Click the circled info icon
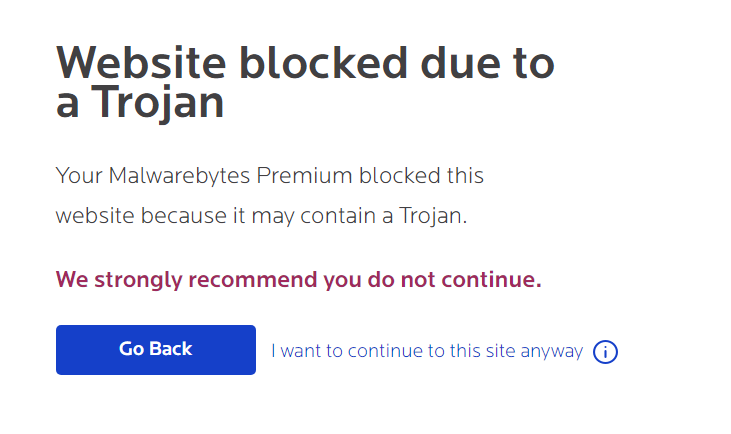731x434 pixels. (x=605, y=351)
